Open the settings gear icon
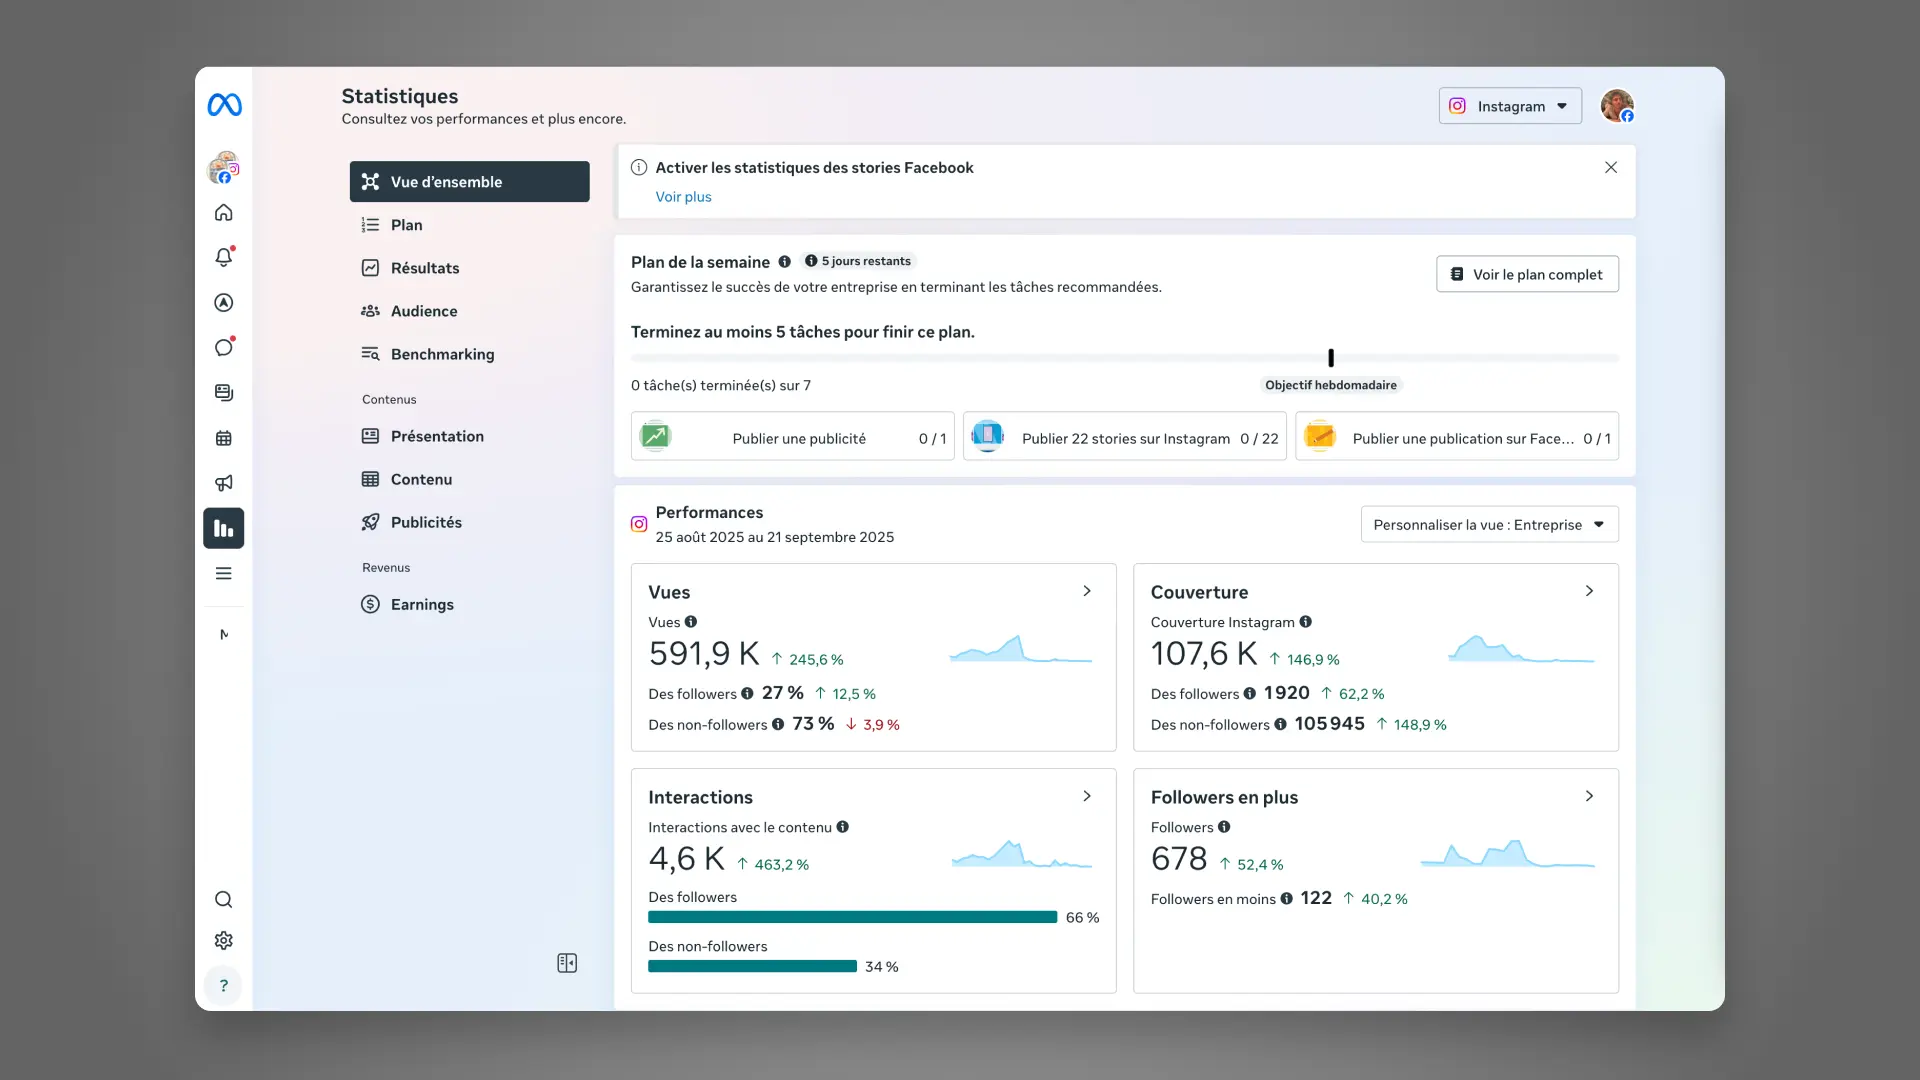This screenshot has height=1080, width=1920. 224,940
